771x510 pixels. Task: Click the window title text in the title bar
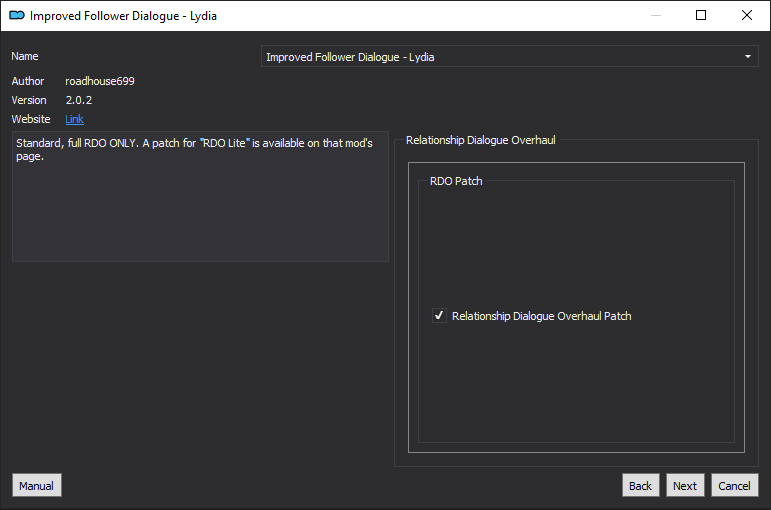tap(123, 16)
